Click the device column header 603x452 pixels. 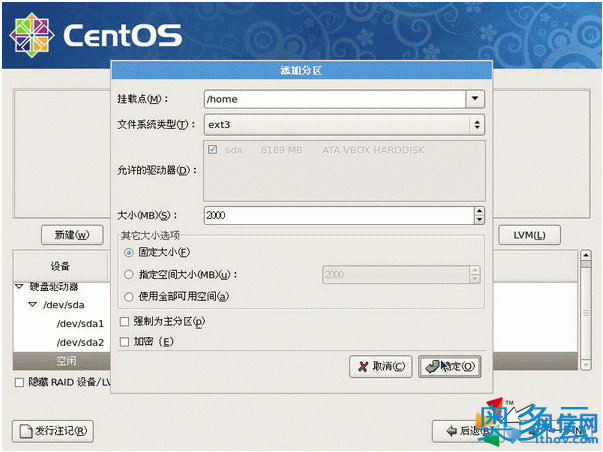62,266
